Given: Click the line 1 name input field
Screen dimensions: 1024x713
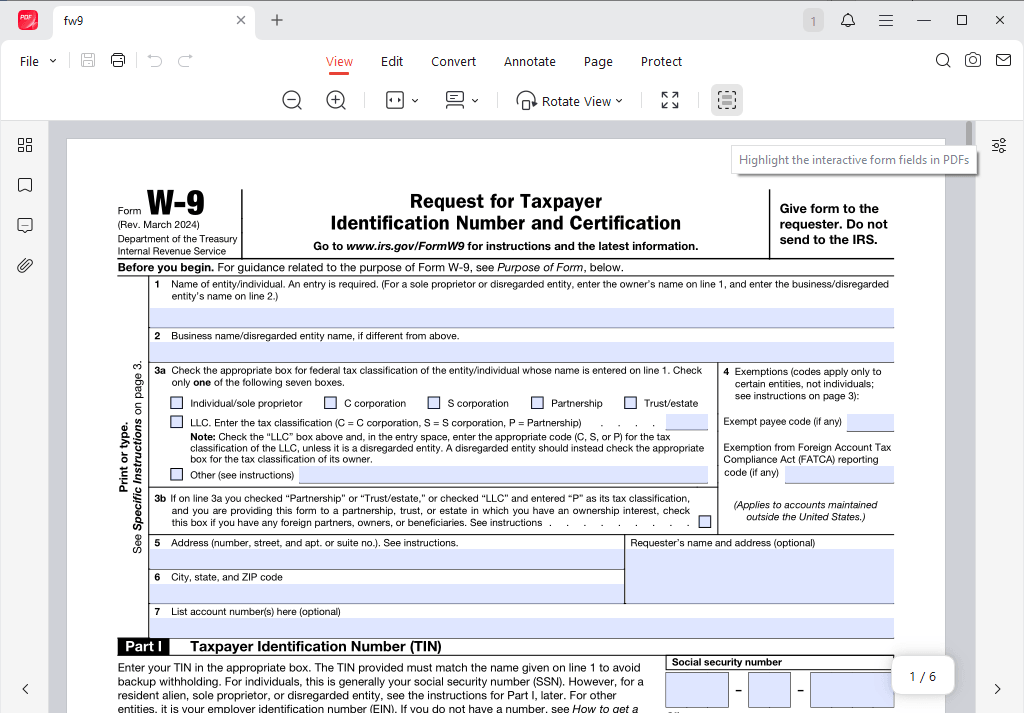Looking at the screenshot, I should tap(521, 318).
